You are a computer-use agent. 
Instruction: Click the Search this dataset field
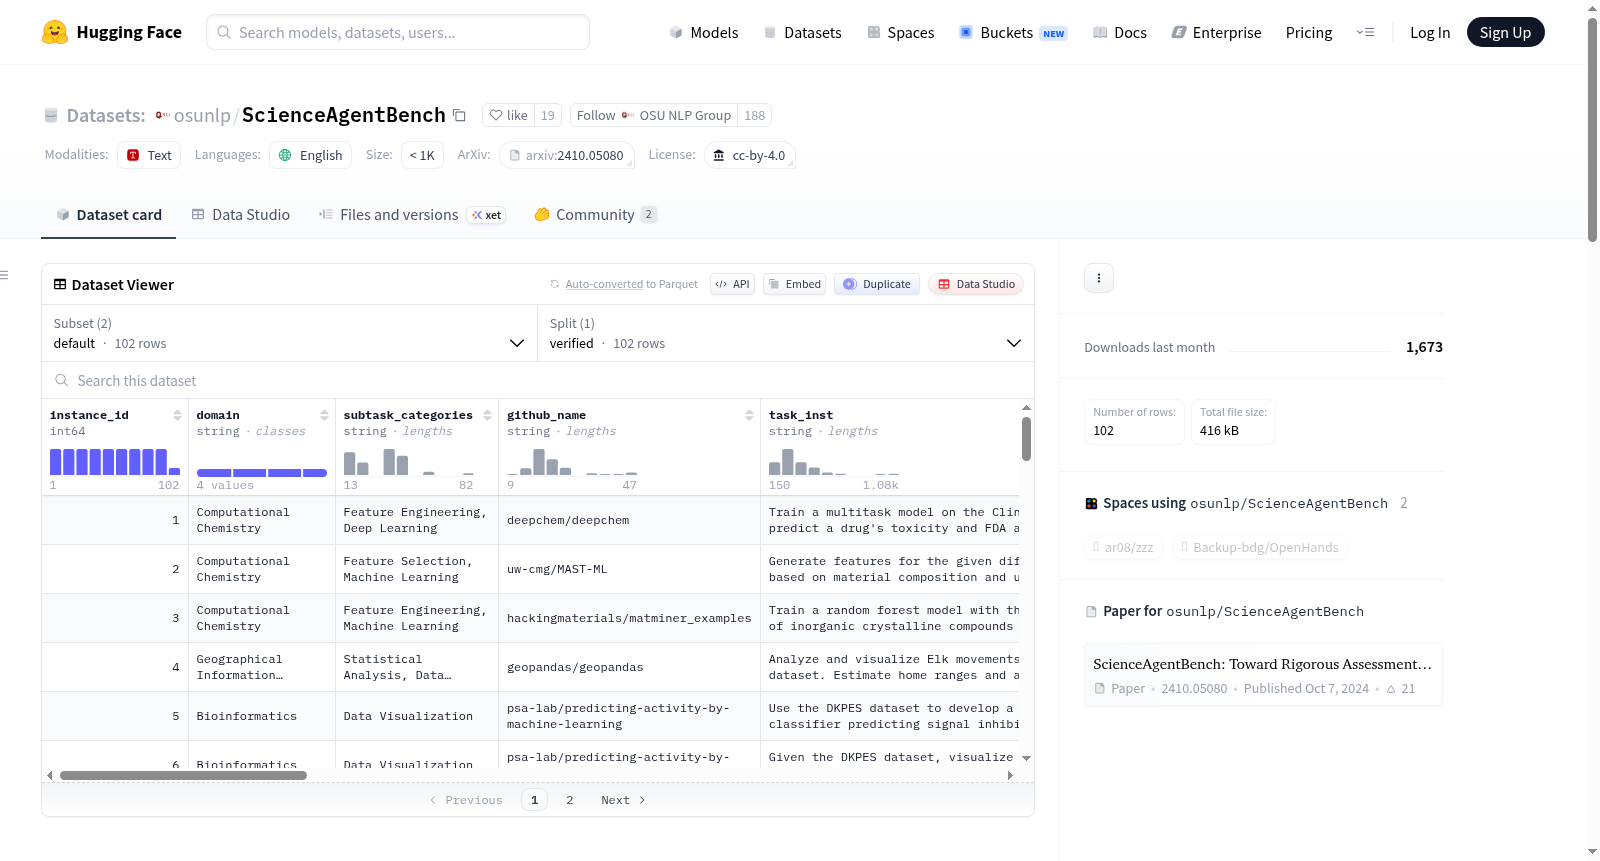click(538, 380)
